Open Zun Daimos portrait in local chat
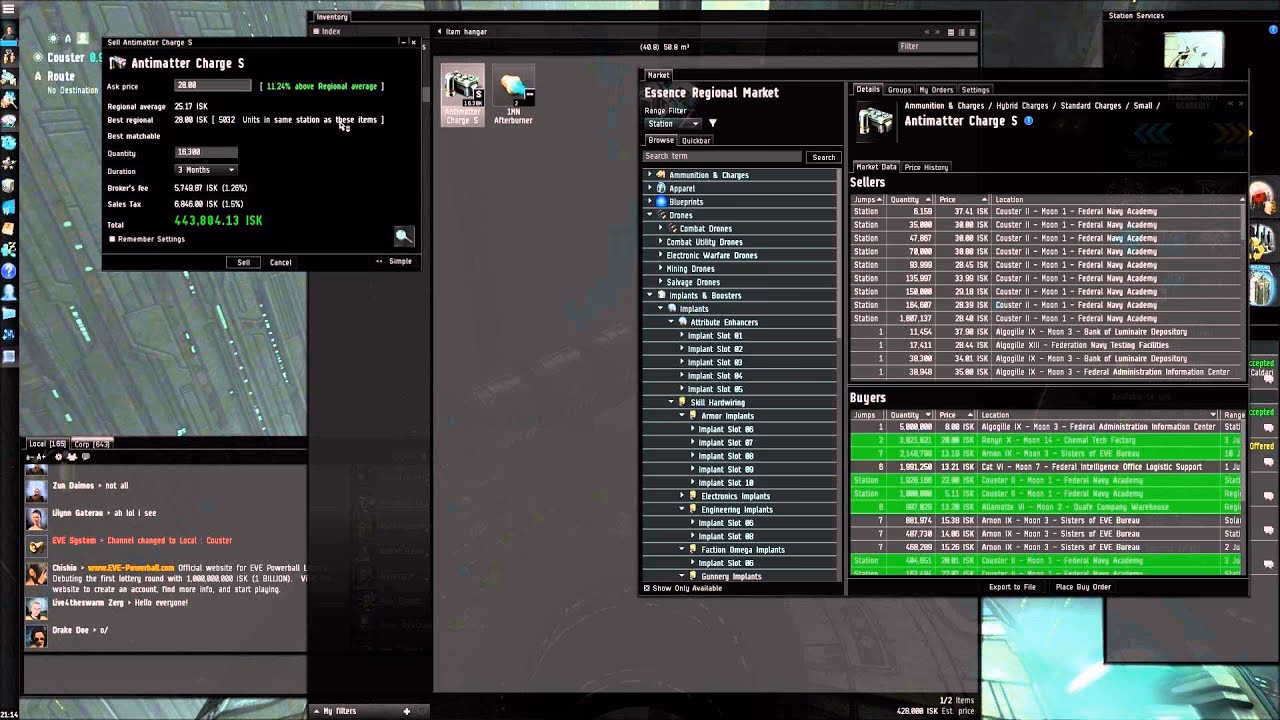 [x=36, y=490]
